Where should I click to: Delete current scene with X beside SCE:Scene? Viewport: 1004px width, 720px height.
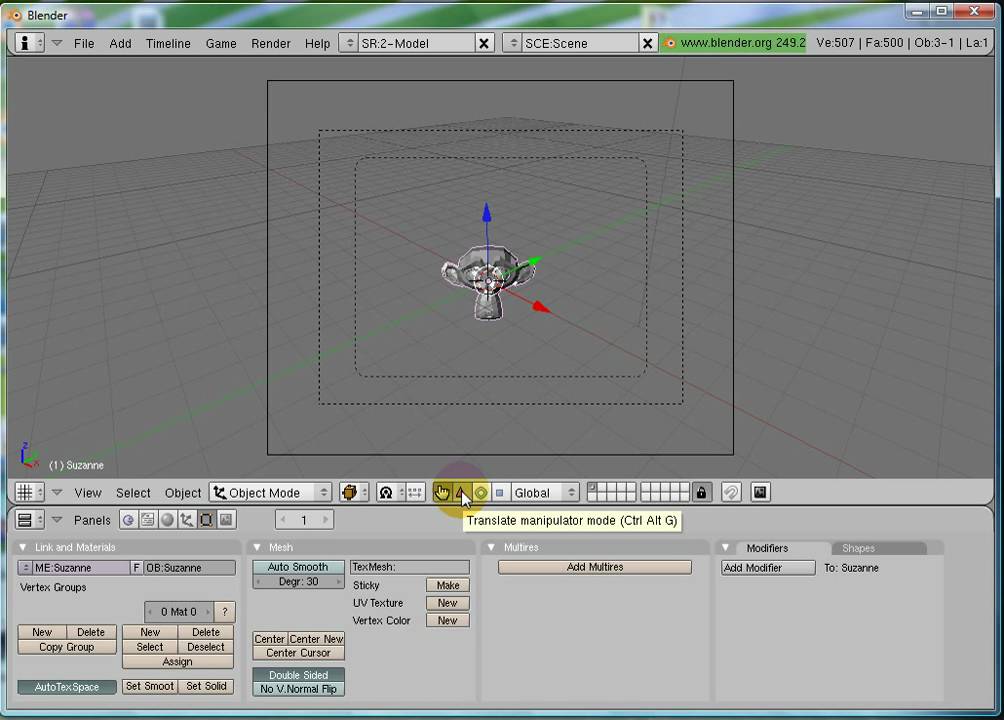click(x=647, y=43)
